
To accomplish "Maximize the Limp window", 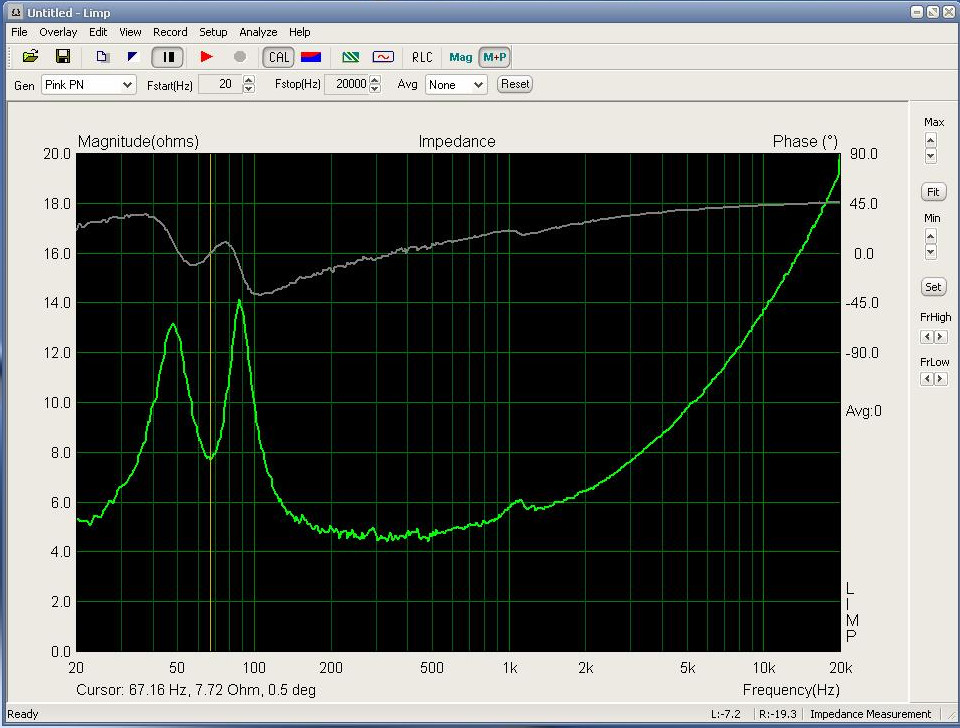I will 932,12.
